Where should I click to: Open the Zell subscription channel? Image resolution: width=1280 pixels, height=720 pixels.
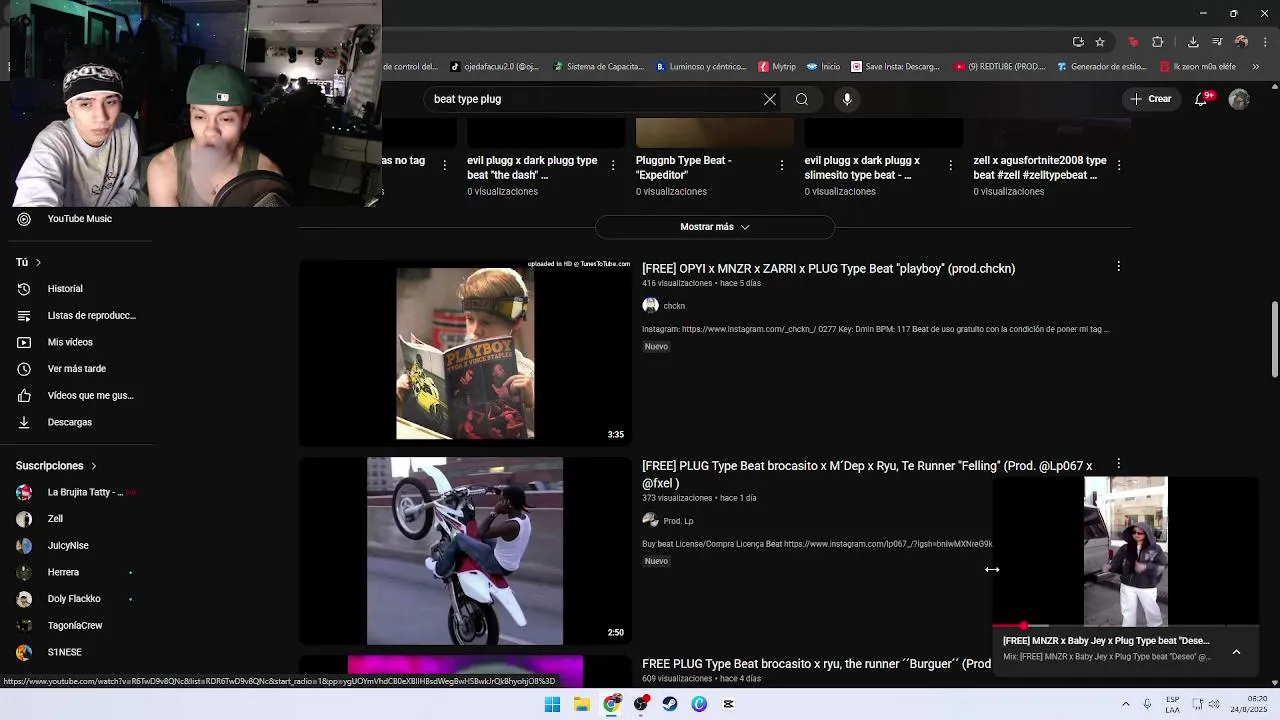coord(55,519)
